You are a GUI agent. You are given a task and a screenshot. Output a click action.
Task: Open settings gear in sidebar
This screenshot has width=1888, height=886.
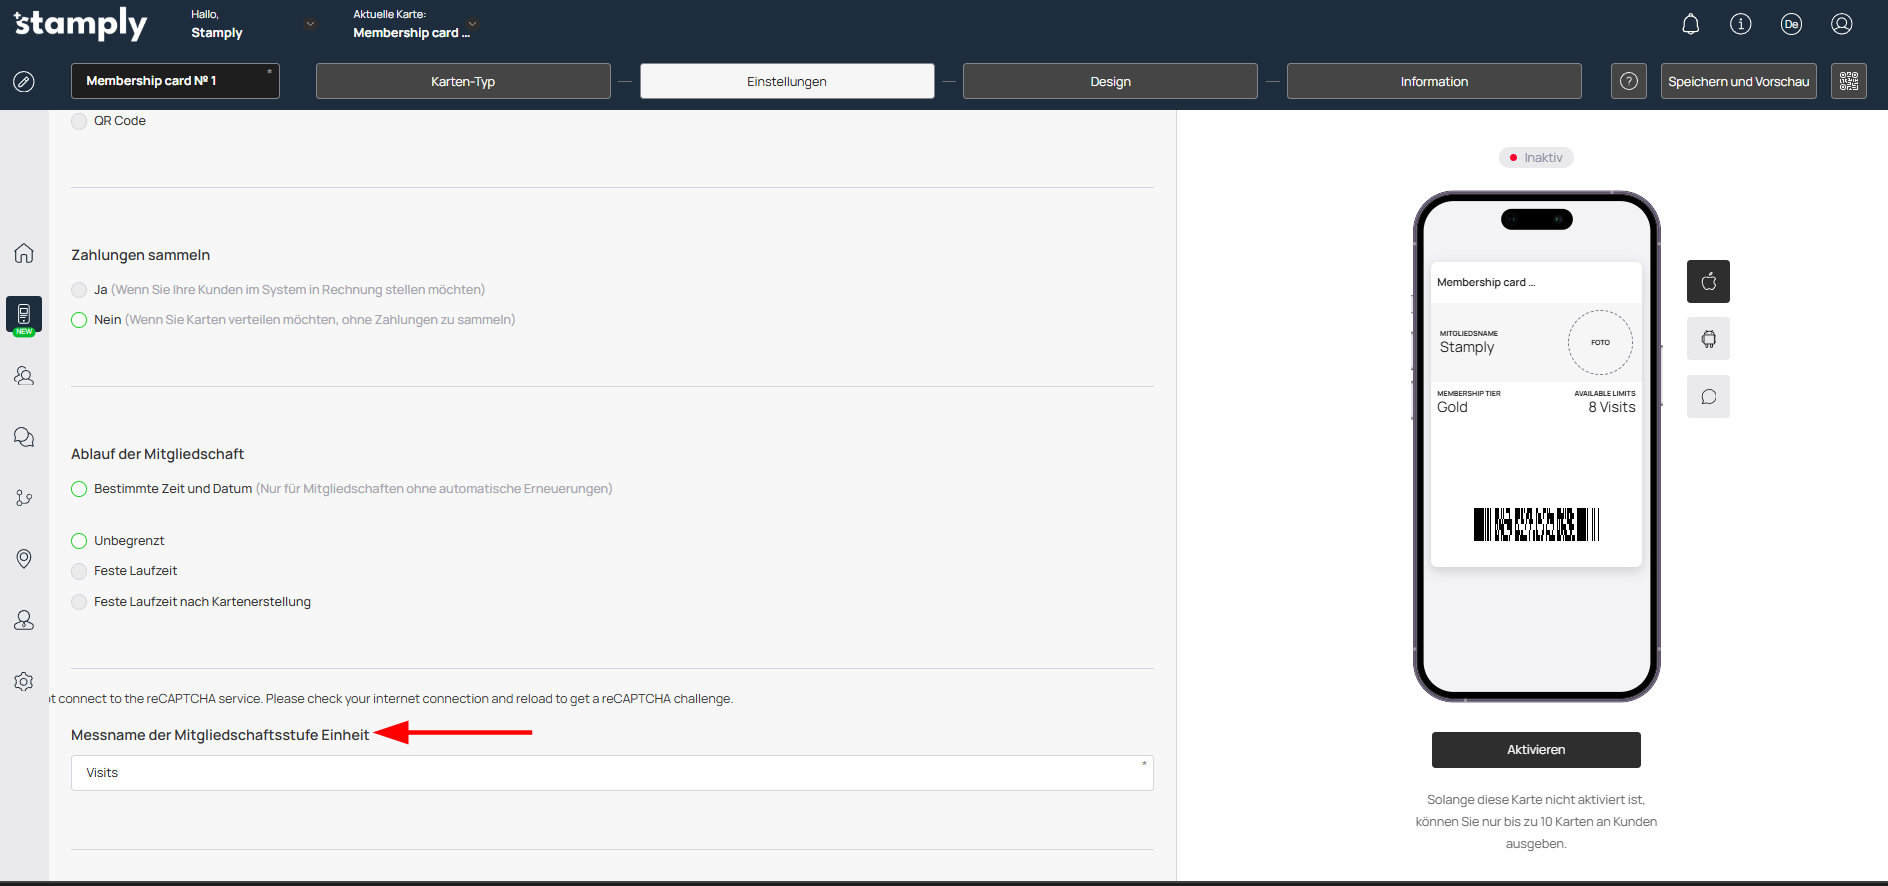(x=24, y=681)
